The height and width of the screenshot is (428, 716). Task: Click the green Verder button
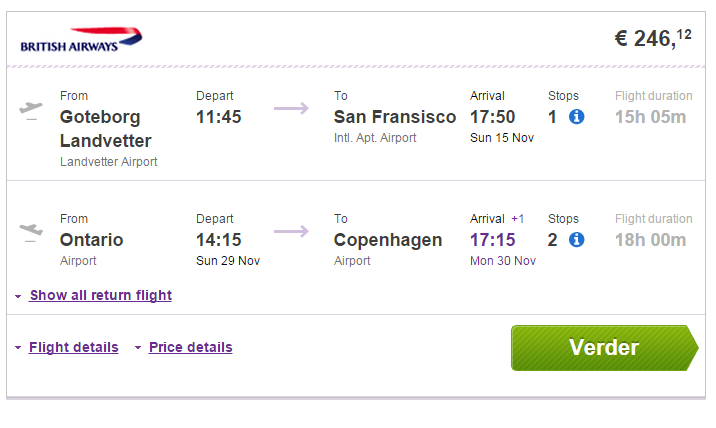(x=605, y=348)
